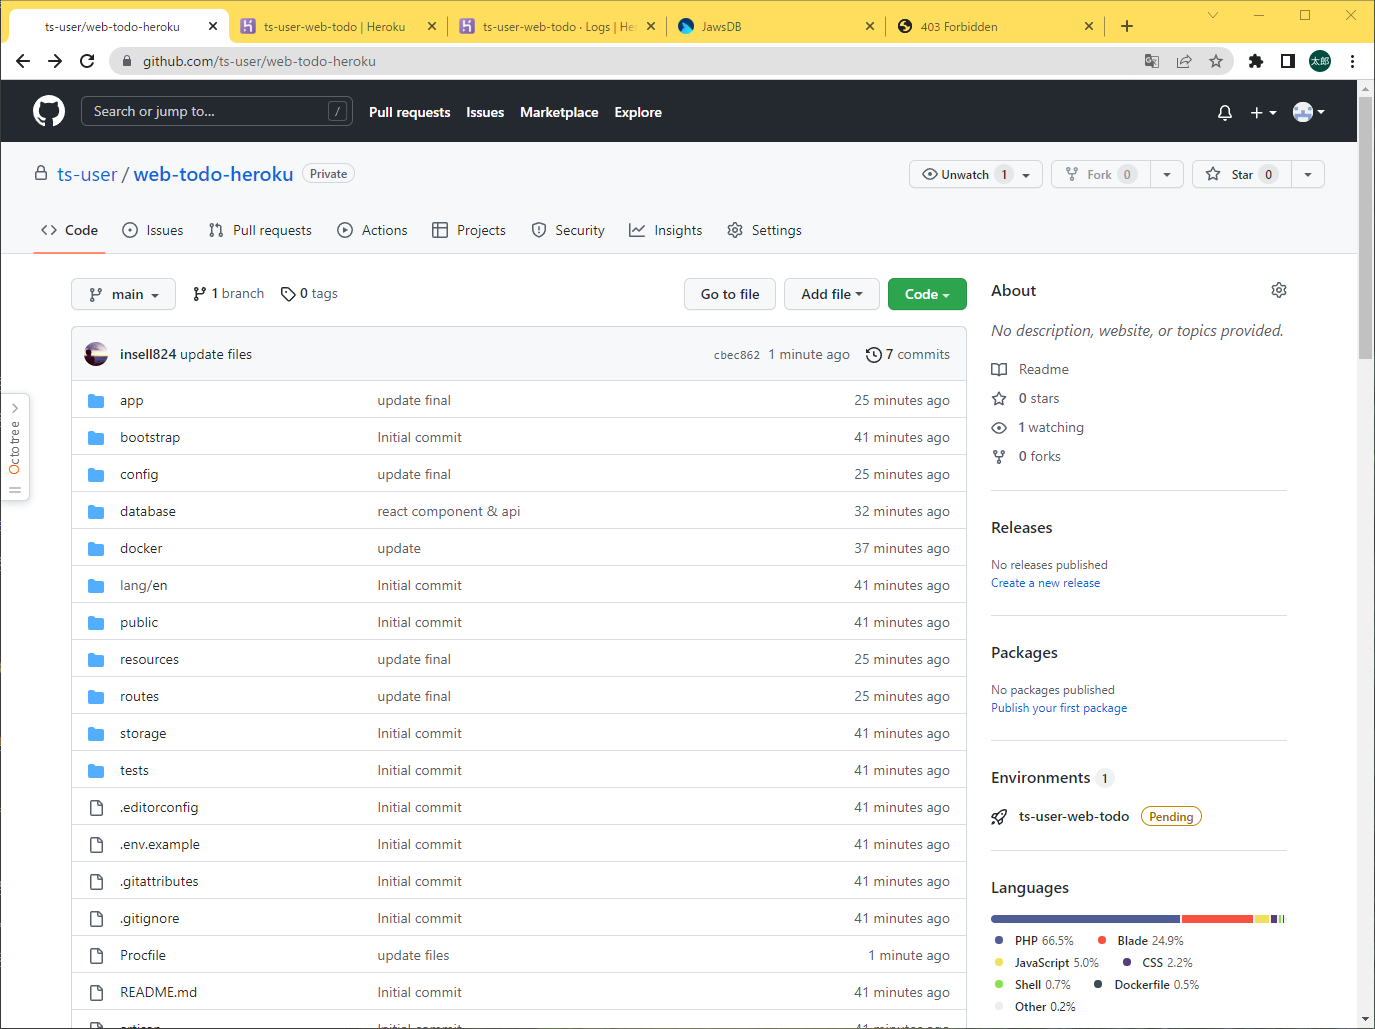This screenshot has height=1029, width=1375.
Task: Open the green Code dropdown
Action: coord(927,294)
